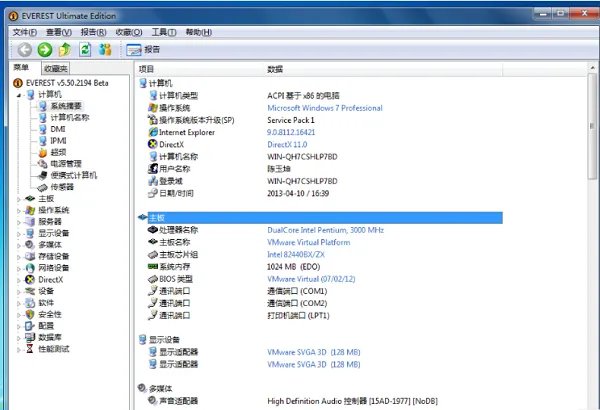Expand the 网络设备 tree node
Viewport: 600px width, 410px height.
[x=19, y=268]
